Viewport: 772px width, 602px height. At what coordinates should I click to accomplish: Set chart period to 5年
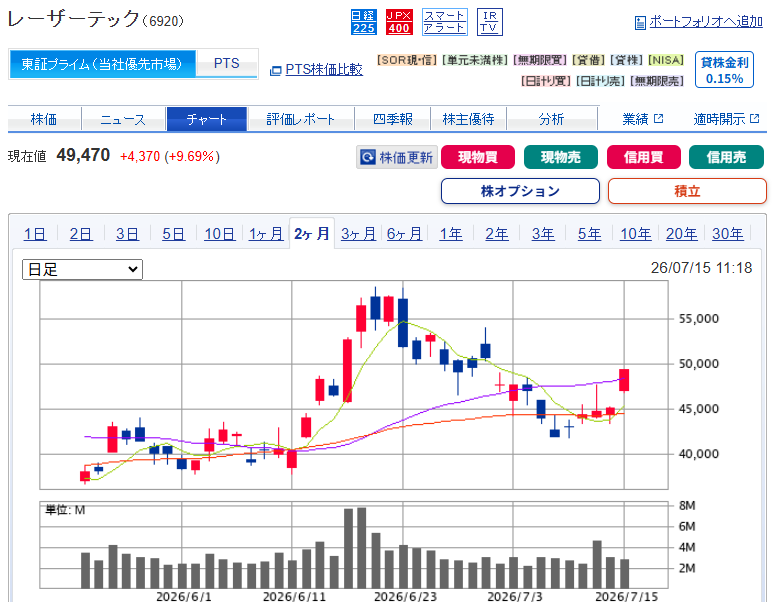point(589,234)
